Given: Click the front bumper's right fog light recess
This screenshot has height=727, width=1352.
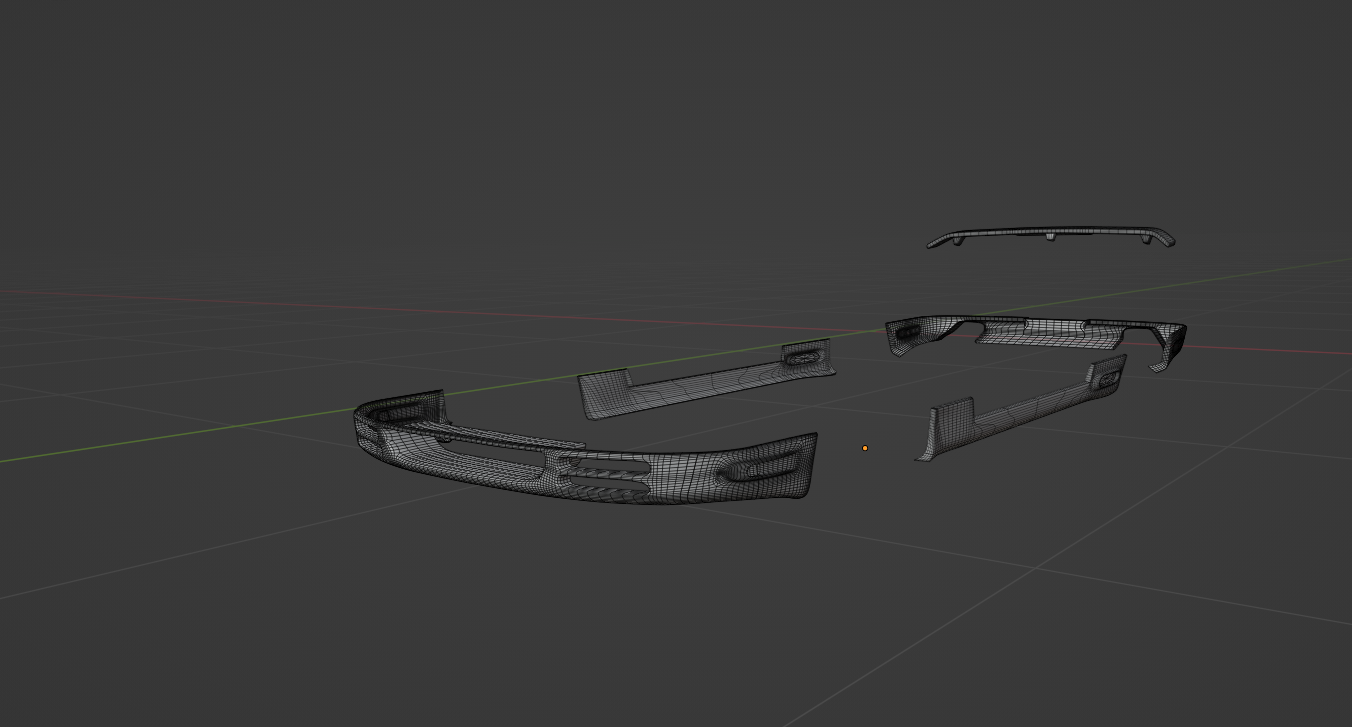Looking at the screenshot, I should tap(760, 468).
